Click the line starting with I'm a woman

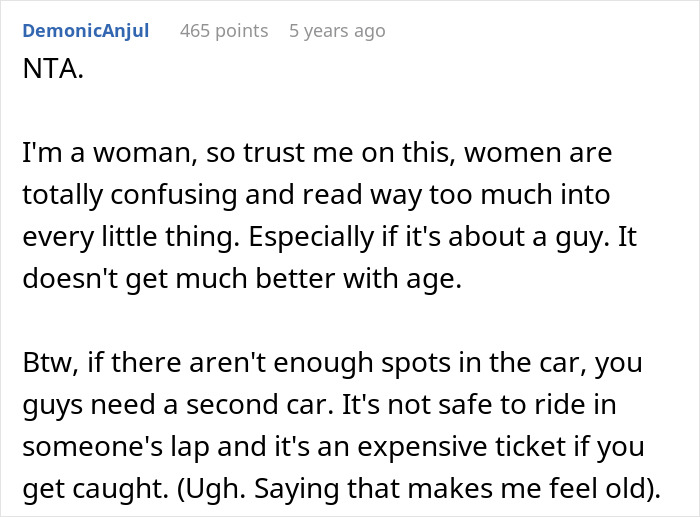click(x=317, y=153)
